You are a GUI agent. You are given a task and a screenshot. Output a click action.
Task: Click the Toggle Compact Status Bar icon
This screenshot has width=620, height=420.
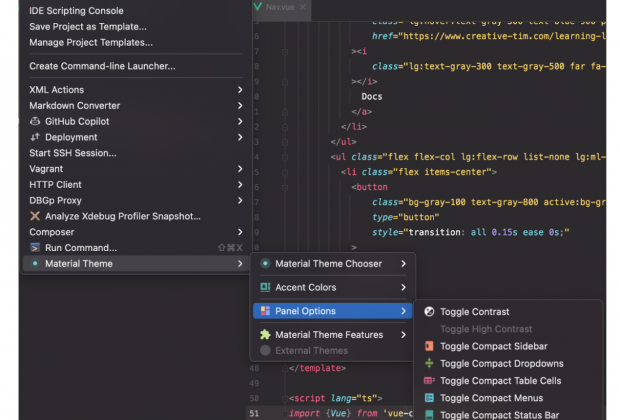[429, 414]
